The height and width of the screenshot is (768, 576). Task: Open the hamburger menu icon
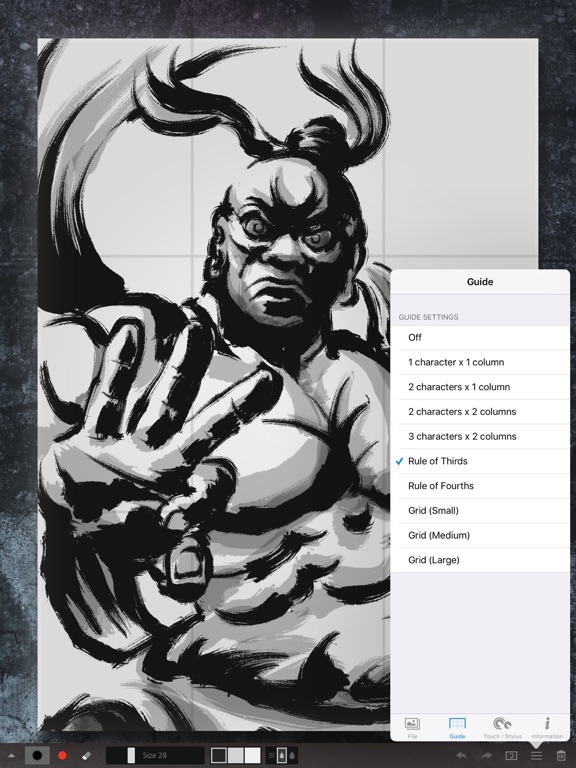tap(536, 756)
